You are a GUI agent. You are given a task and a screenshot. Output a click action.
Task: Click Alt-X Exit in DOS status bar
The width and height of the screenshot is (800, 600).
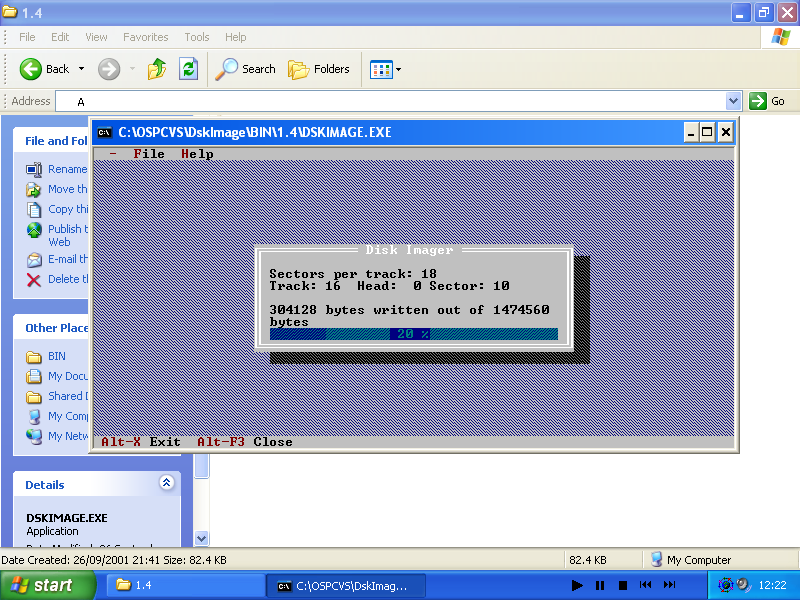click(x=141, y=441)
